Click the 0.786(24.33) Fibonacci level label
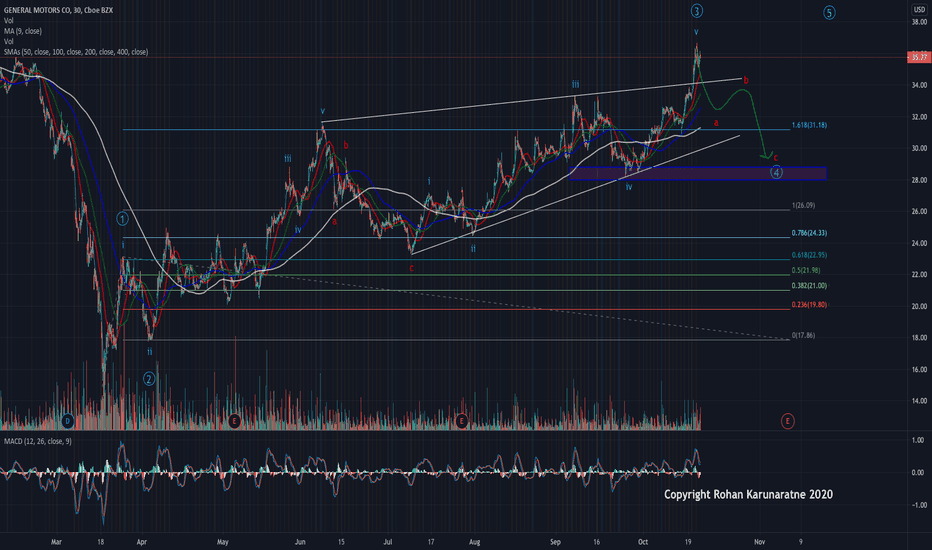Image resolution: width=932 pixels, height=550 pixels. (x=809, y=233)
